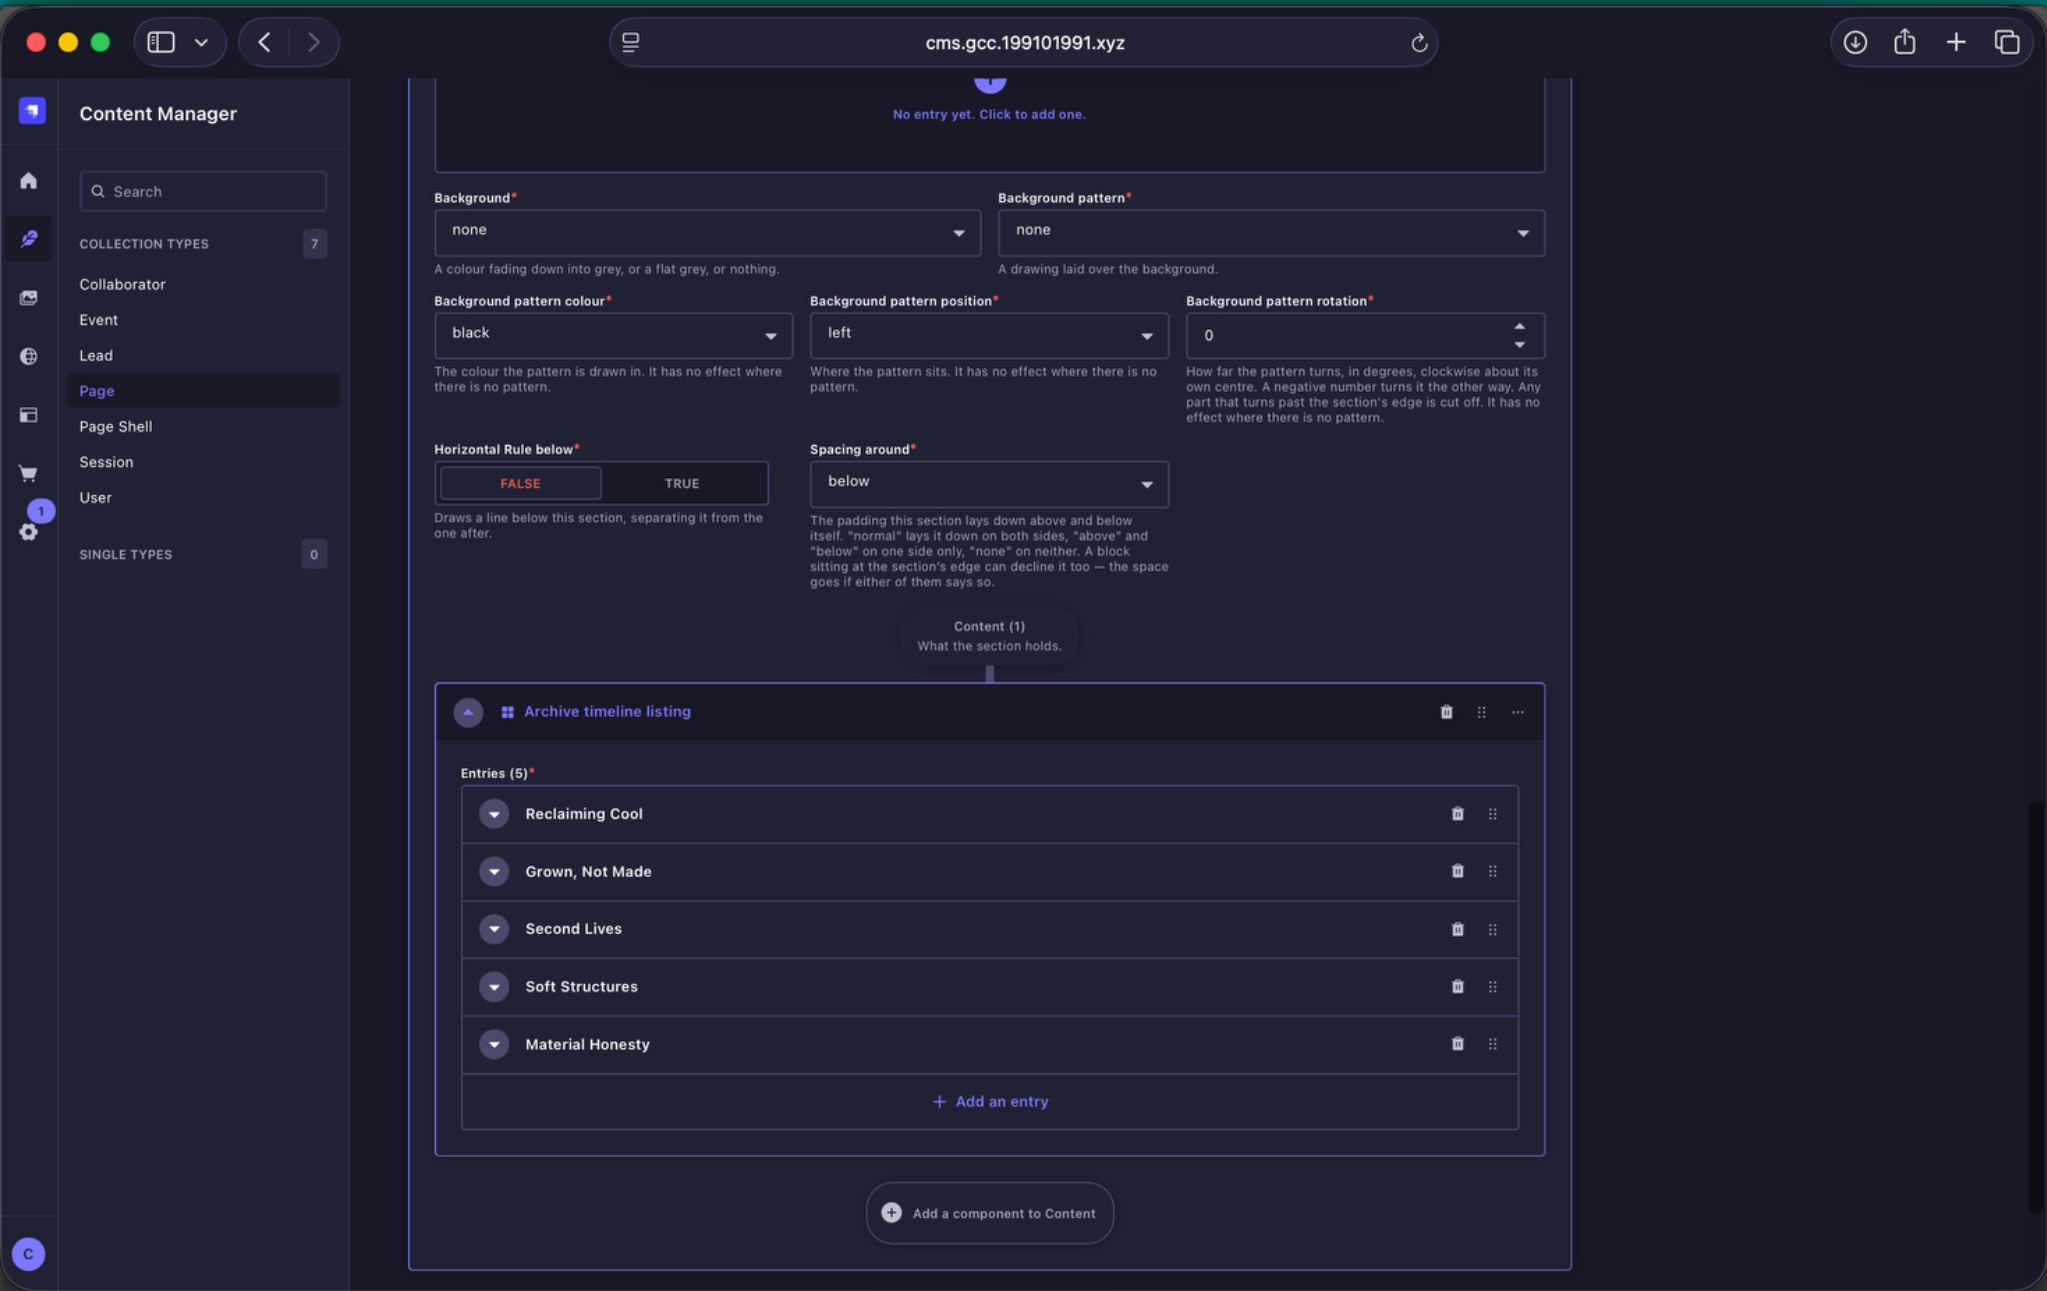Open the layout builder icon in the left rail
This screenshot has width=2047, height=1291.
pos(28,415)
